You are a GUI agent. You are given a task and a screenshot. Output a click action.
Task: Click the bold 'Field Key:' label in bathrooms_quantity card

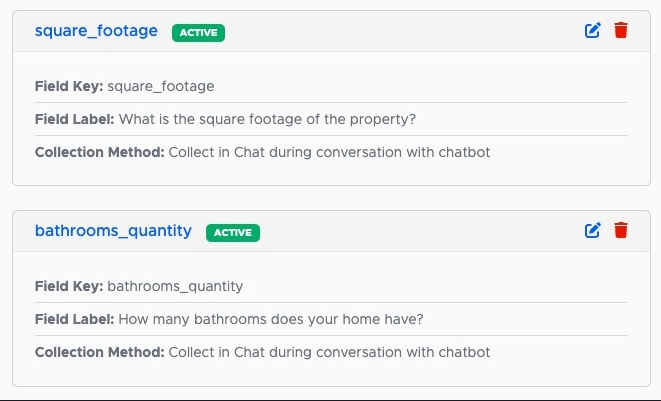pos(69,286)
